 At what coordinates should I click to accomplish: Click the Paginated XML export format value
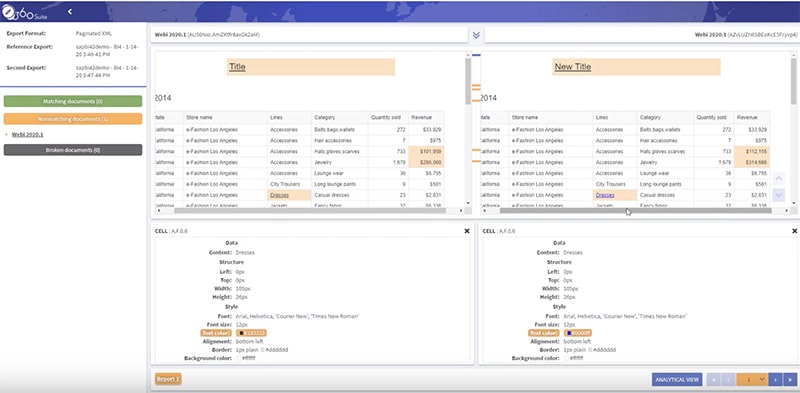coord(94,34)
